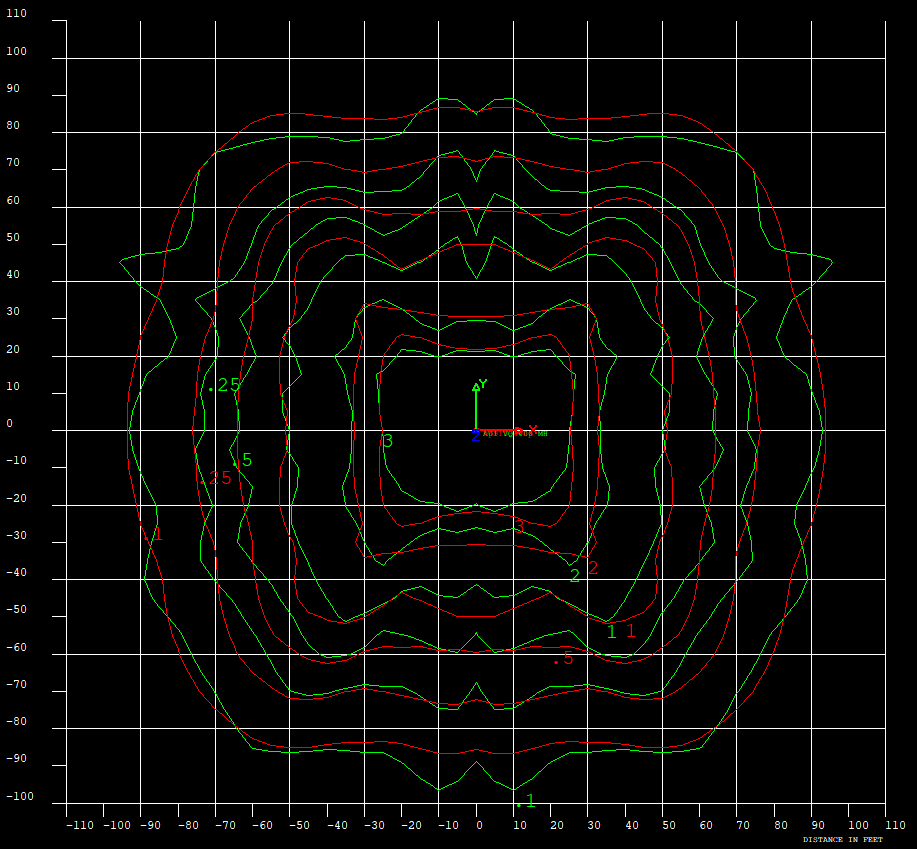Viewport: 917px width, 849px height.
Task: Select the green .5 contour label
Action: pos(243,460)
